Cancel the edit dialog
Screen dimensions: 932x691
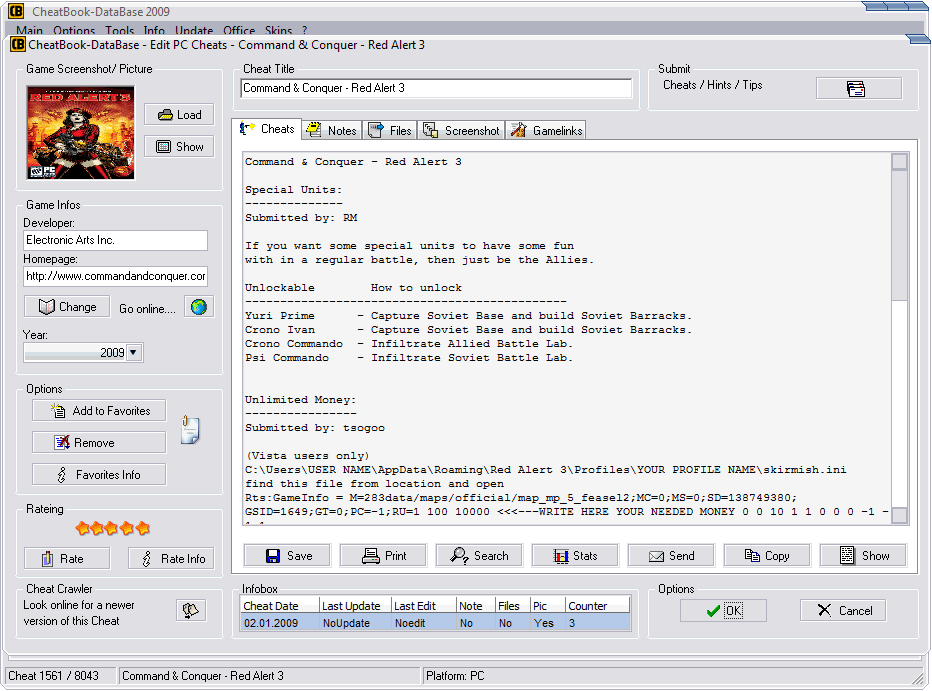843,610
